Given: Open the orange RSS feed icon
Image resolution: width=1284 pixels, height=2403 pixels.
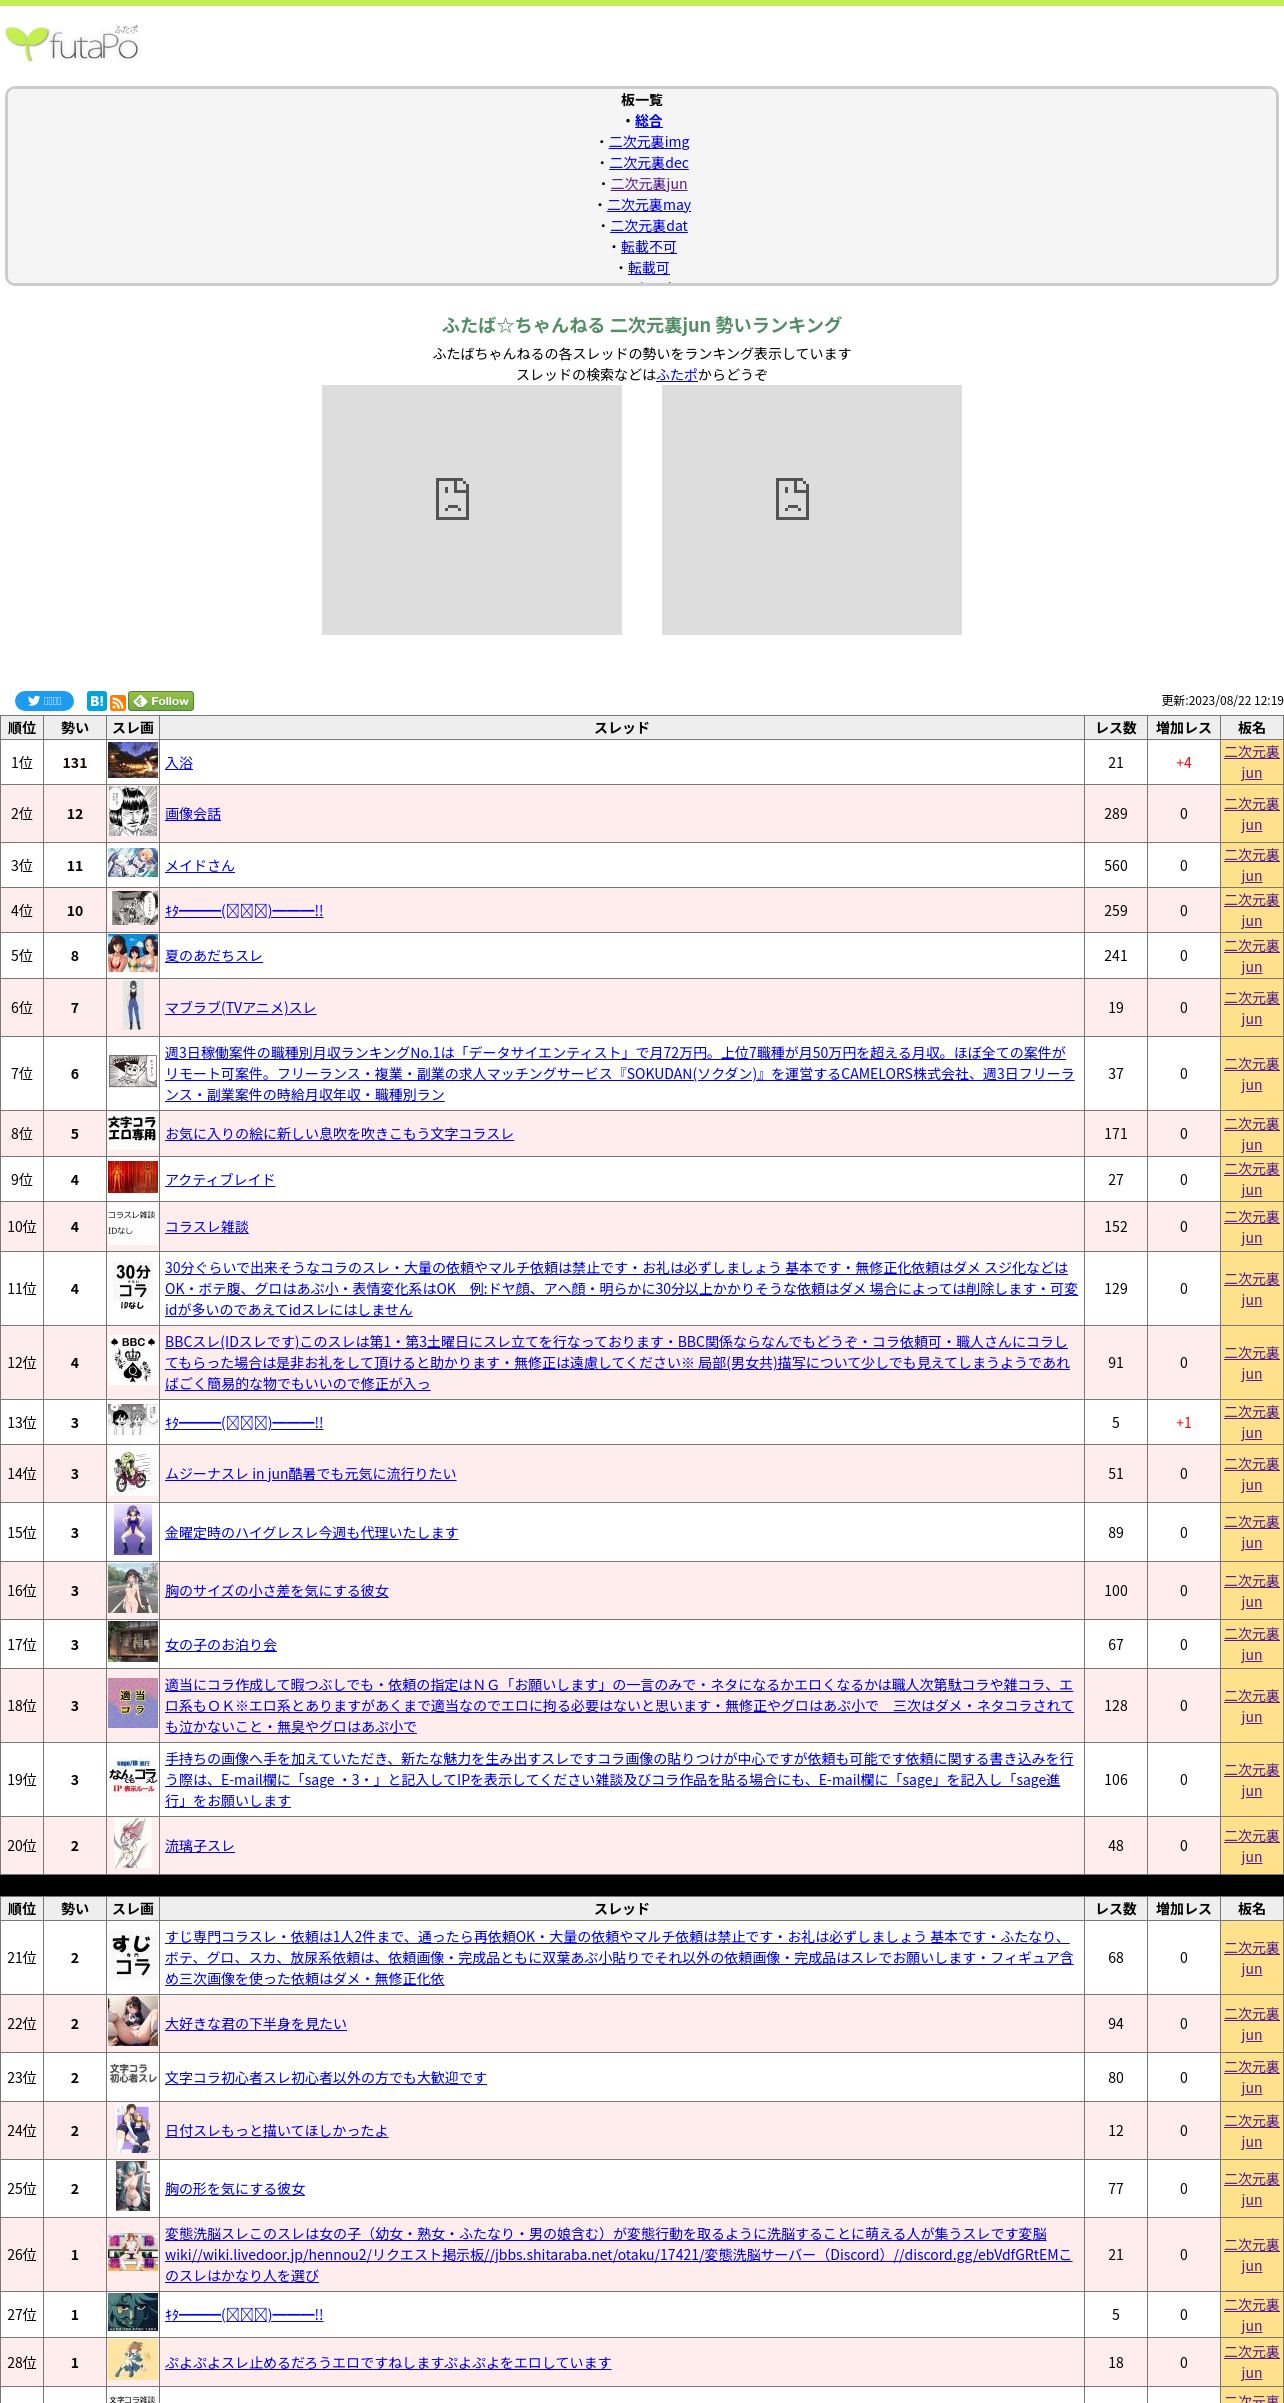Looking at the screenshot, I should point(117,702).
